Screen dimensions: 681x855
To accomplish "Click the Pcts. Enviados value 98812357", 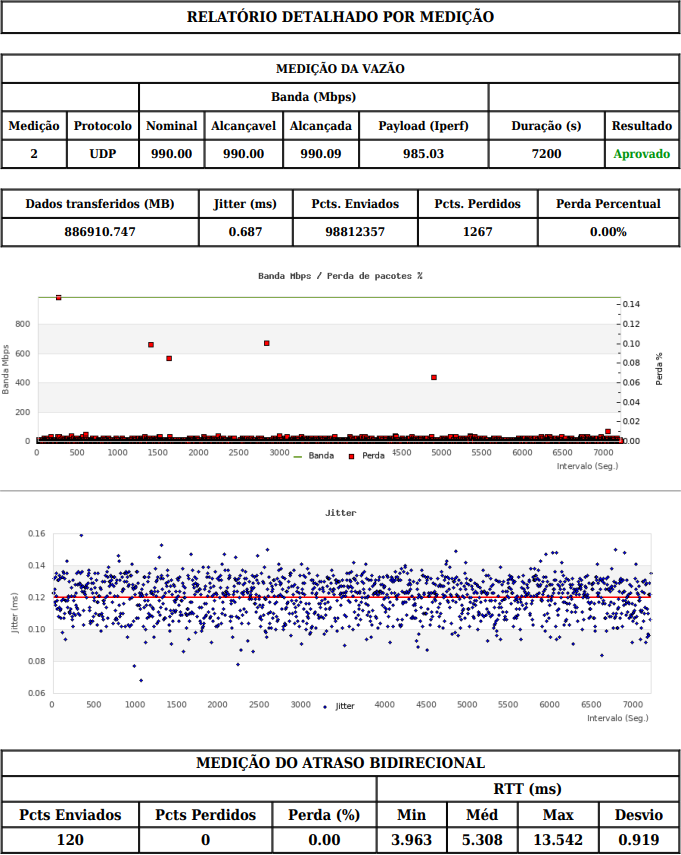I will (x=355, y=232).
